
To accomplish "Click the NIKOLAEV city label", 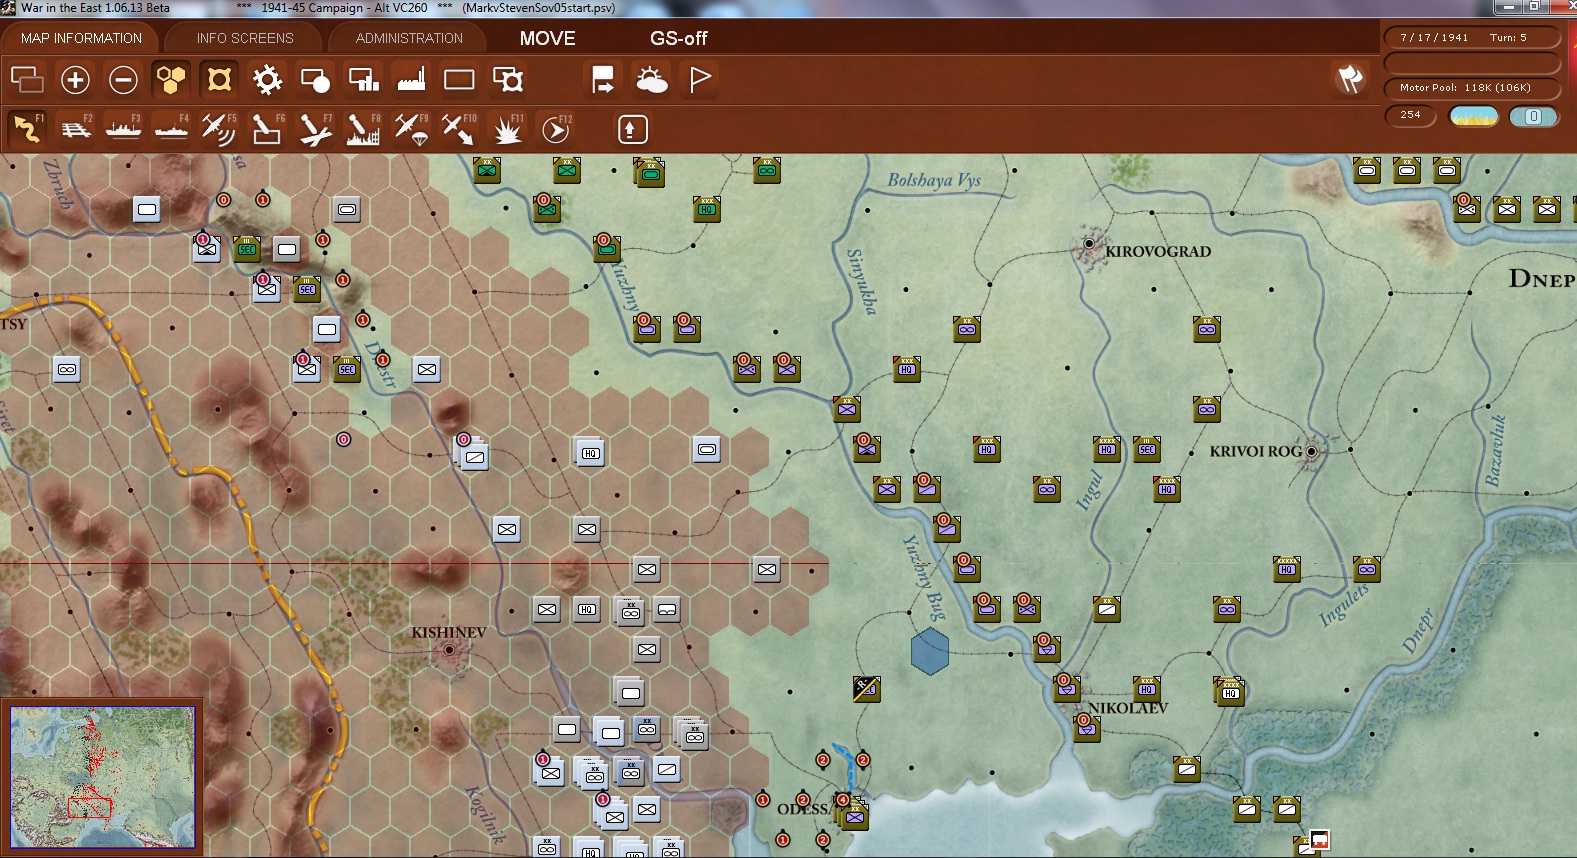I will [x=1128, y=708].
